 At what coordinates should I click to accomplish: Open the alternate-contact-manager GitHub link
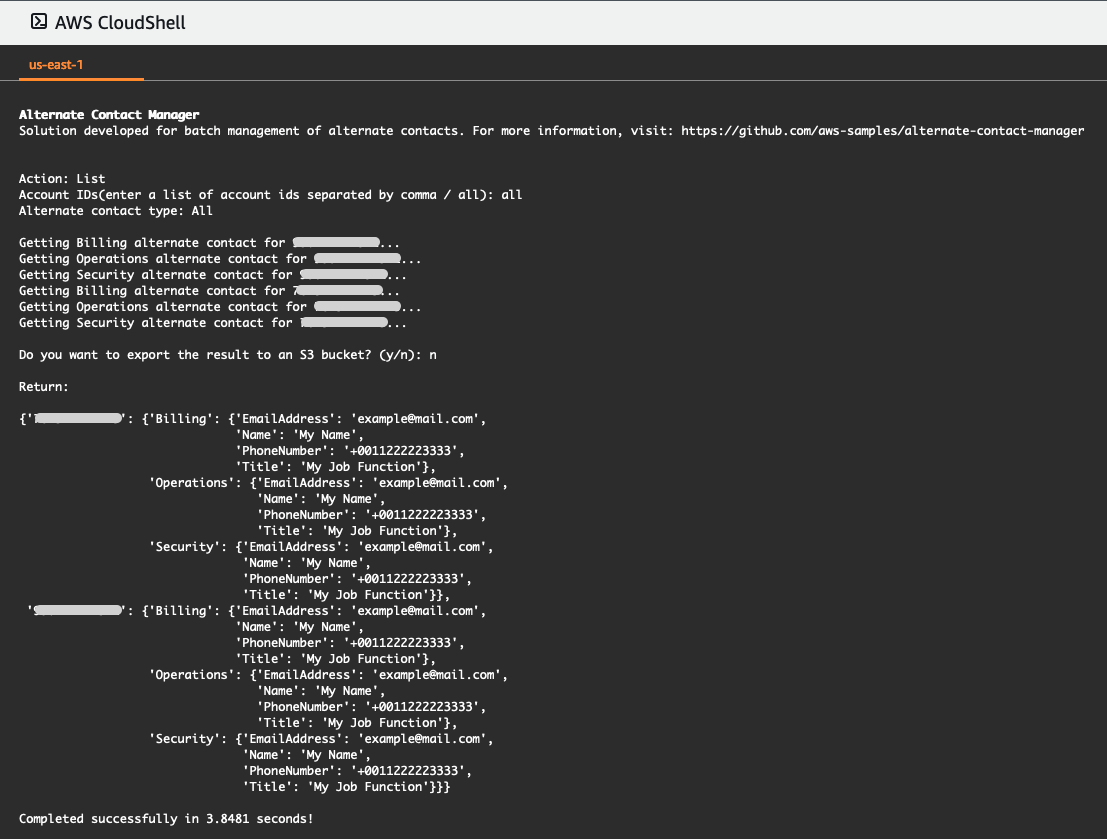882,131
